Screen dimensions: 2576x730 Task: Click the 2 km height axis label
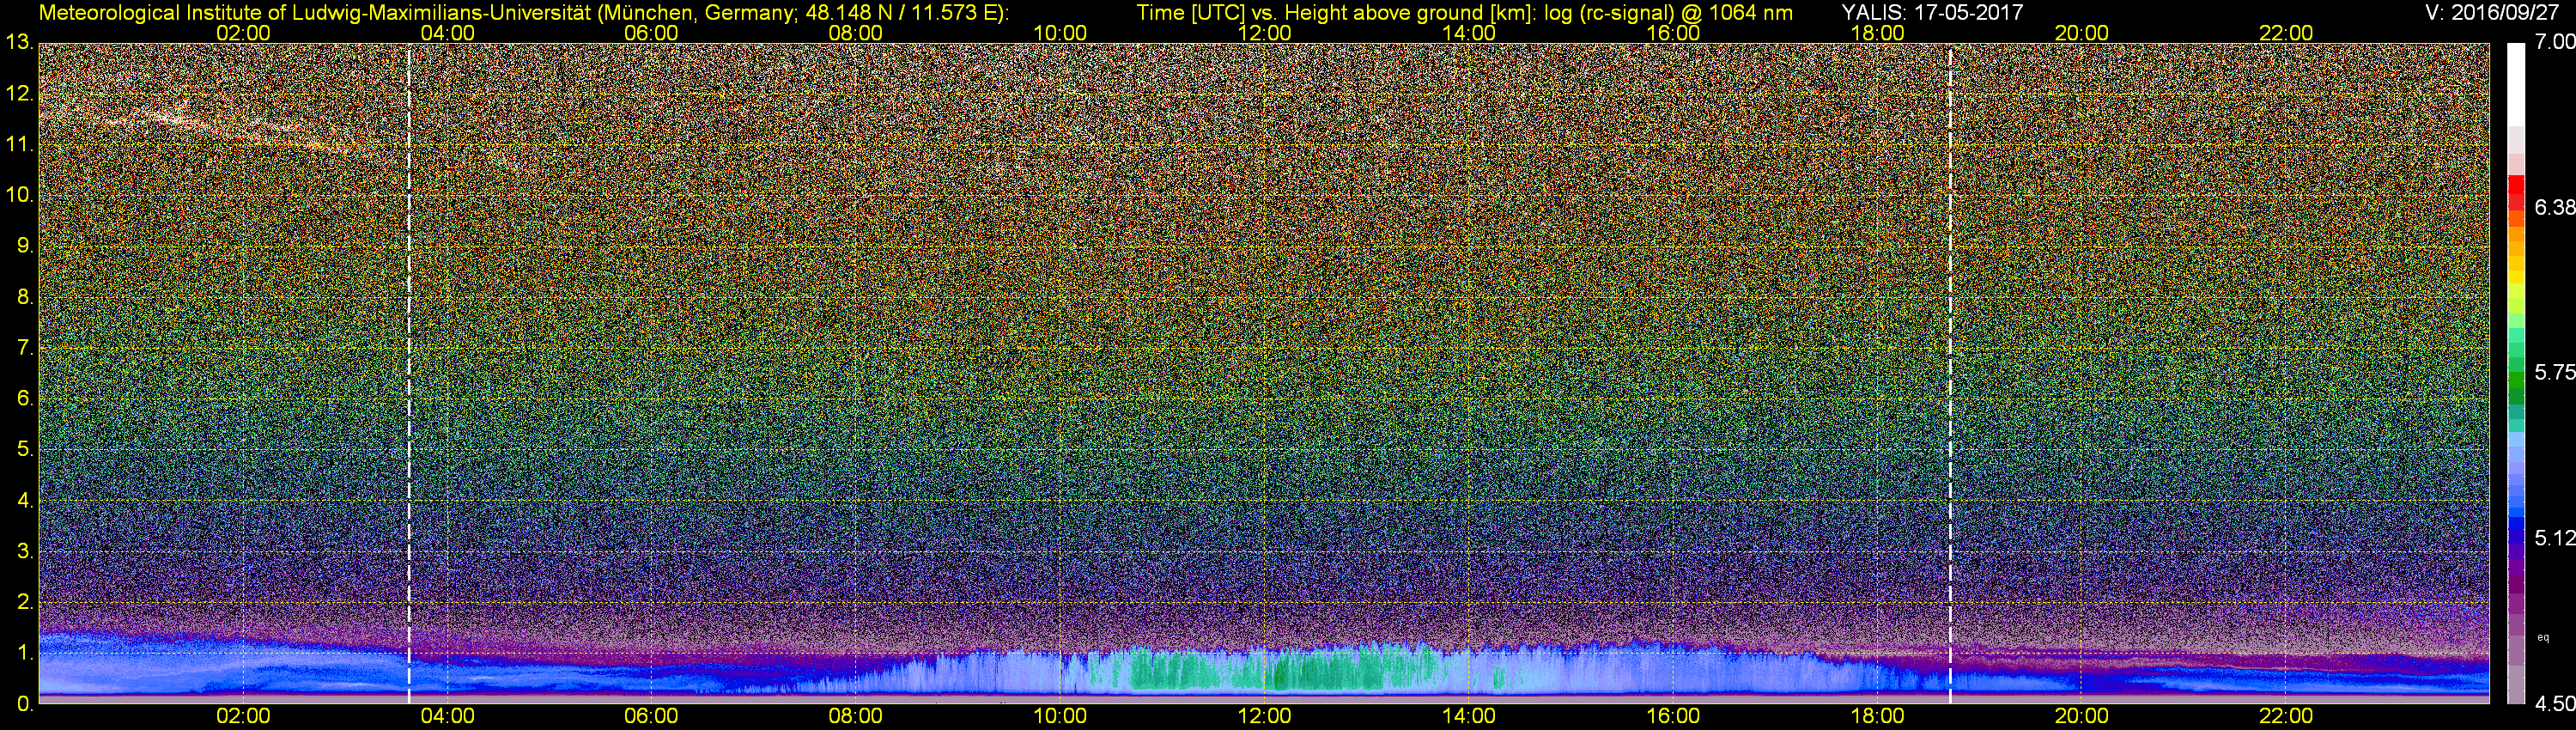click(24, 602)
